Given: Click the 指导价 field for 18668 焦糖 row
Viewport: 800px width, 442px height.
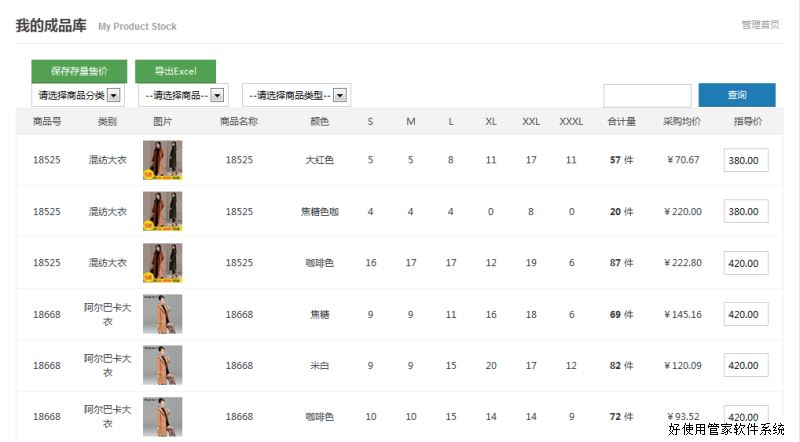Looking at the screenshot, I should [745, 314].
